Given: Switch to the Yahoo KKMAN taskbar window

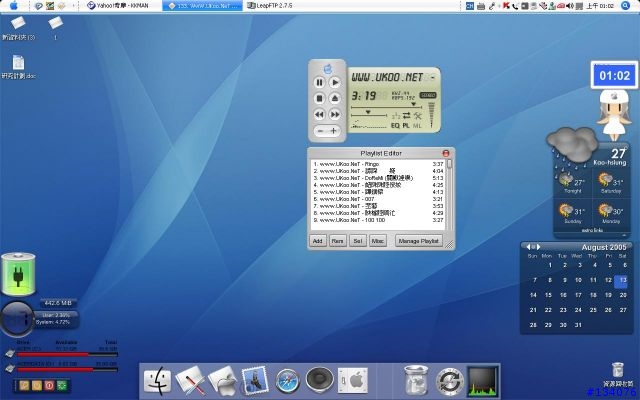Looking at the screenshot, I should click(x=118, y=6).
